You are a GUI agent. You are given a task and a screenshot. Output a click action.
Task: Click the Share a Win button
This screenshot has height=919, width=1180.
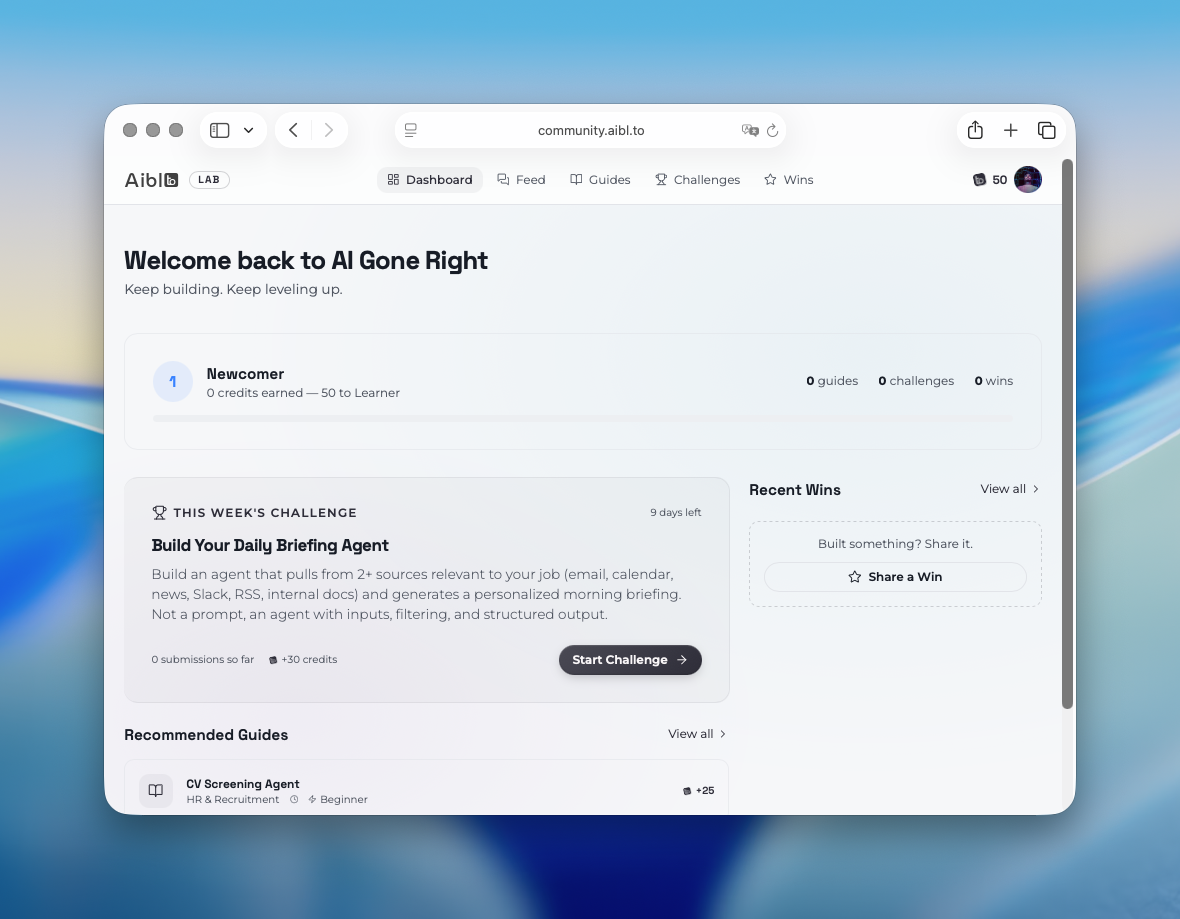click(895, 577)
